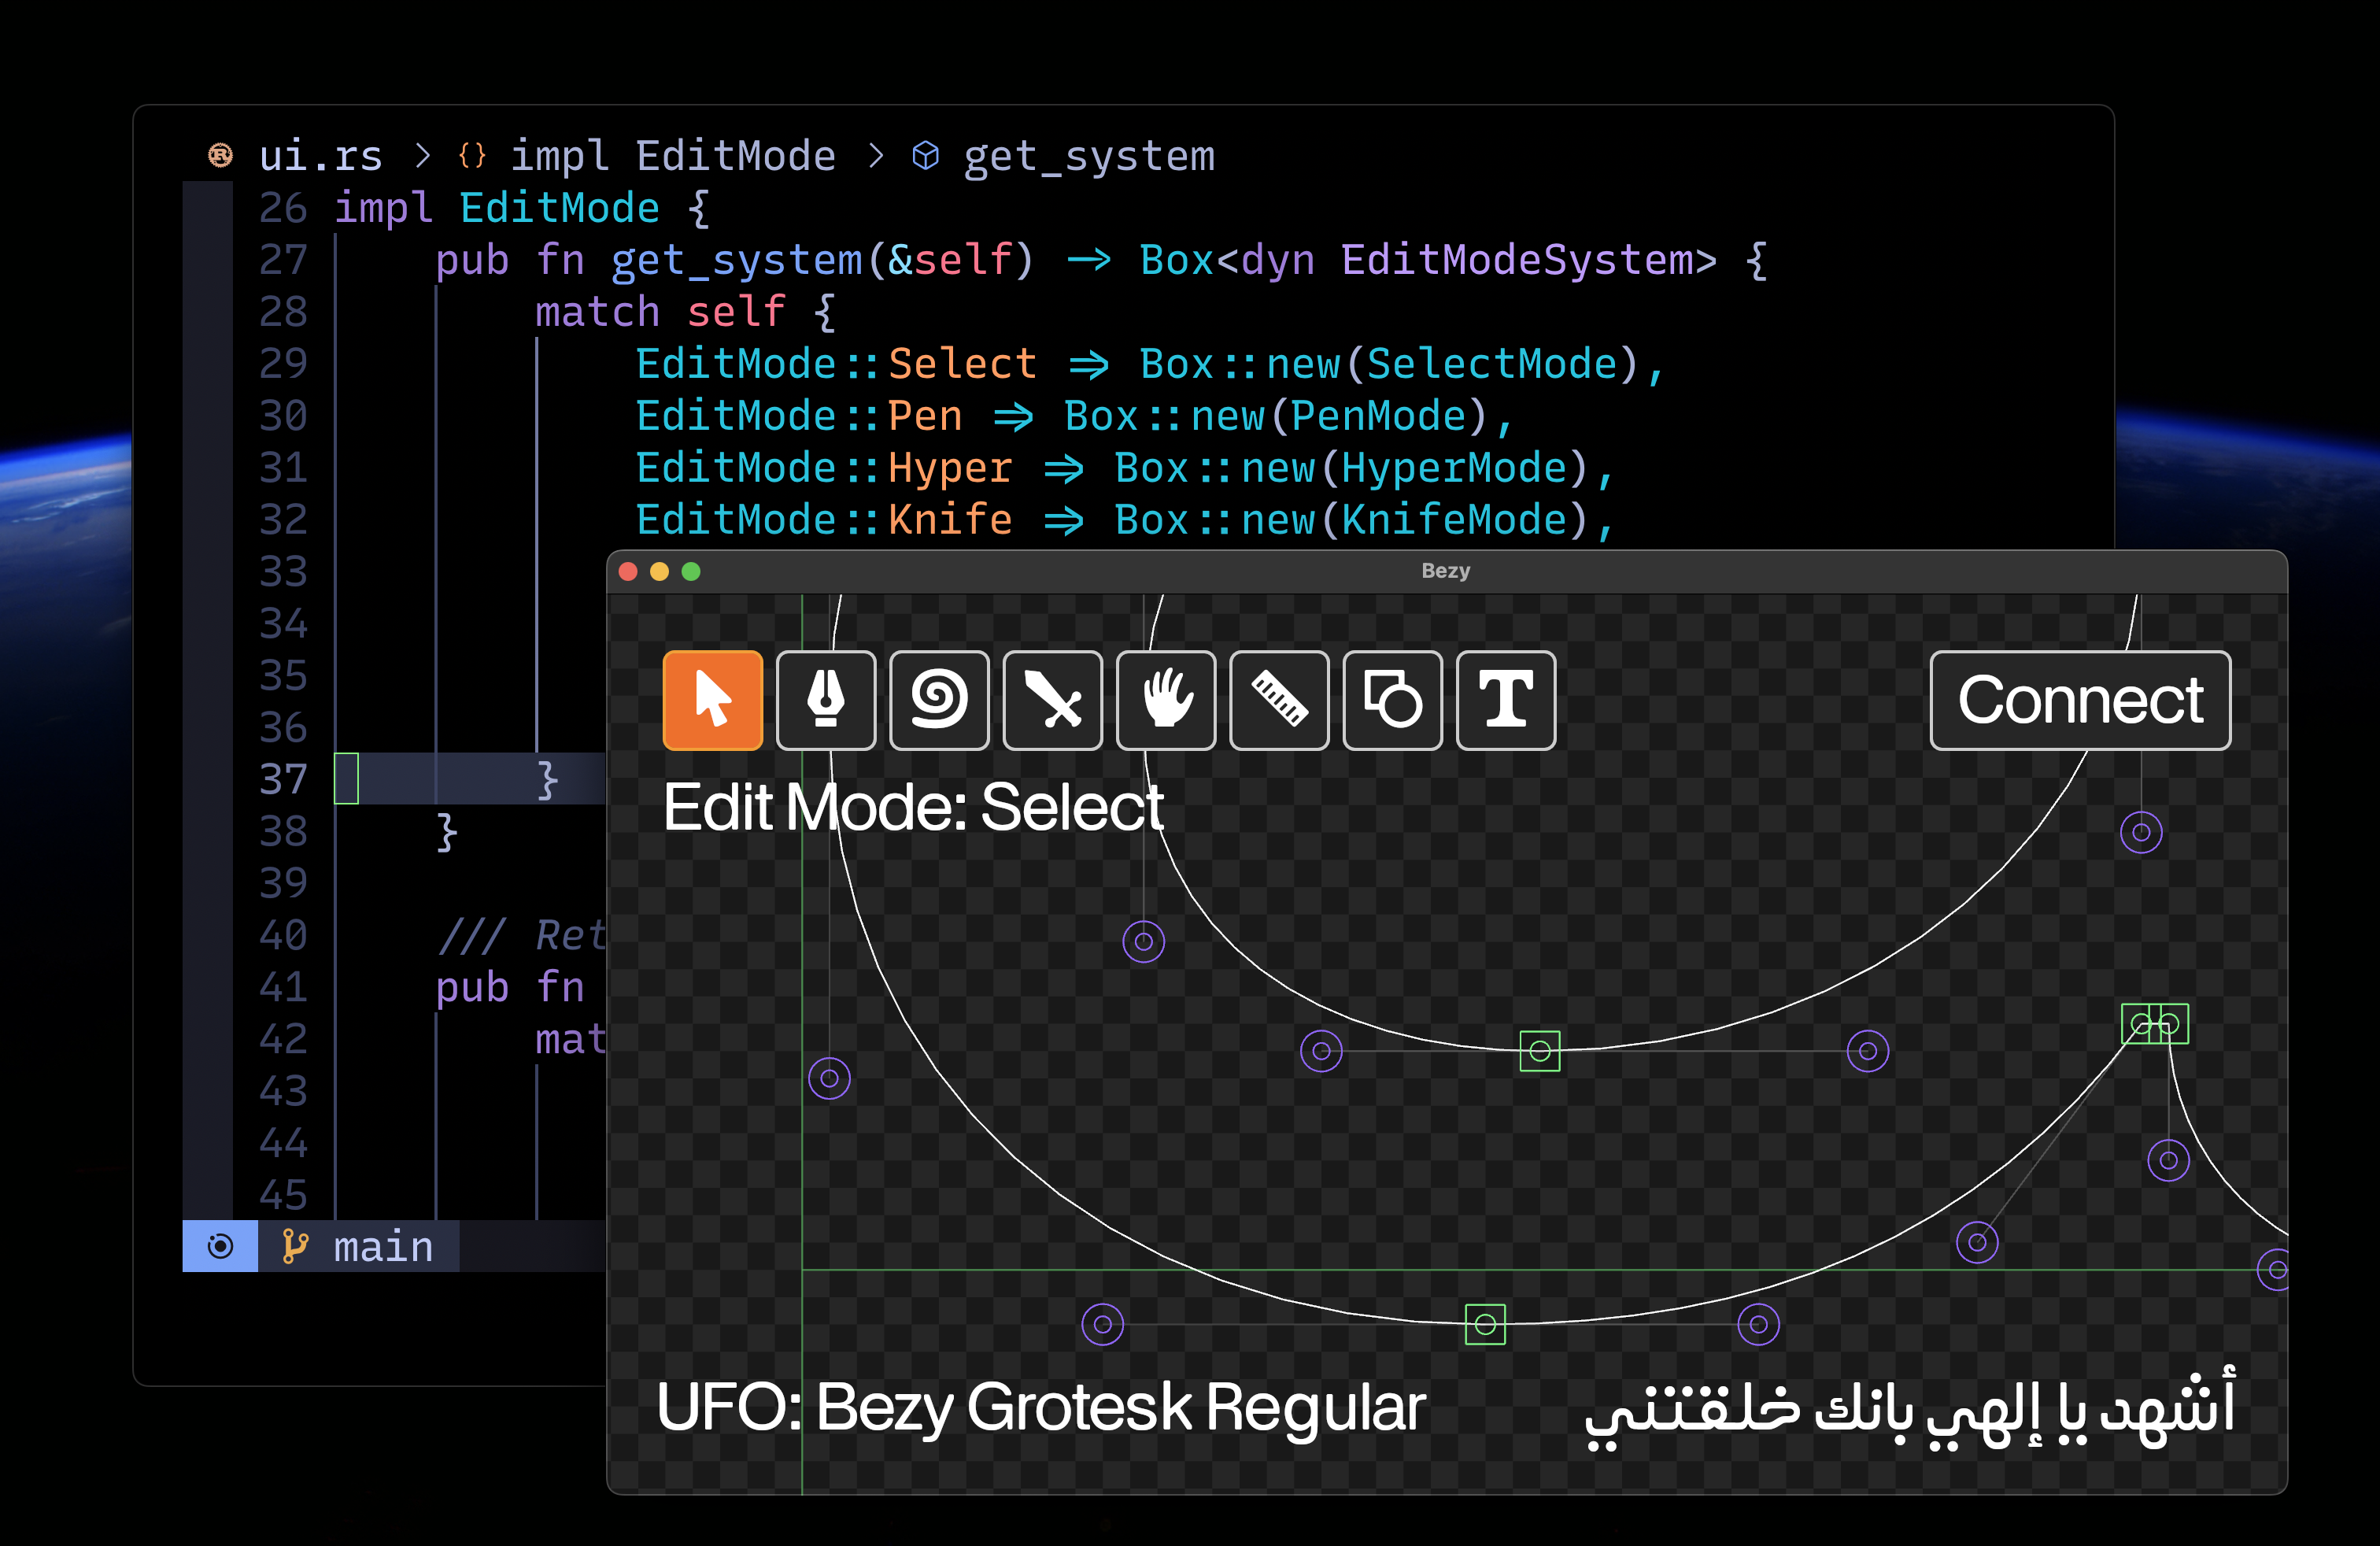This screenshot has height=1546, width=2380.
Task: Click line number 26 in editor gutter
Action: click(x=283, y=208)
